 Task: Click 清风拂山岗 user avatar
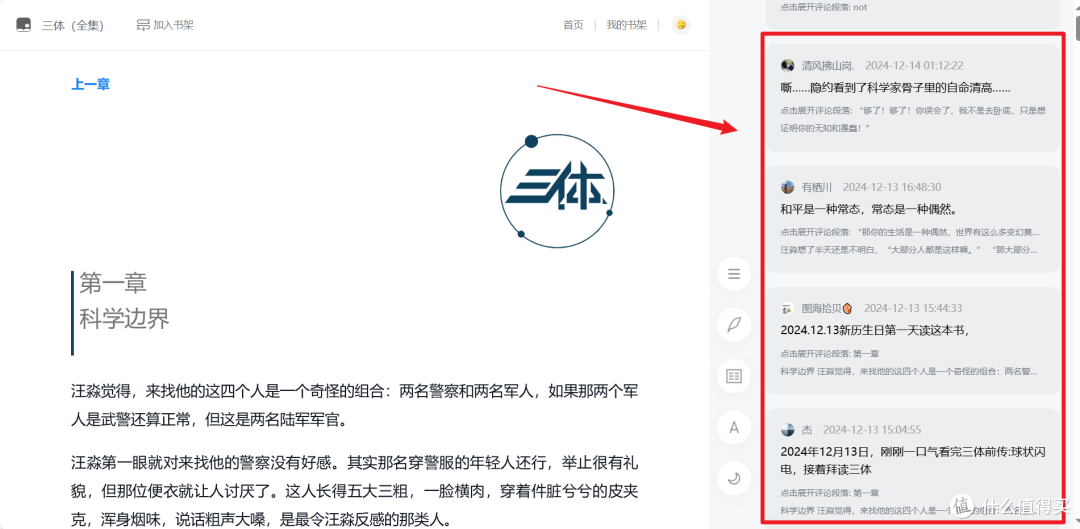(x=787, y=65)
